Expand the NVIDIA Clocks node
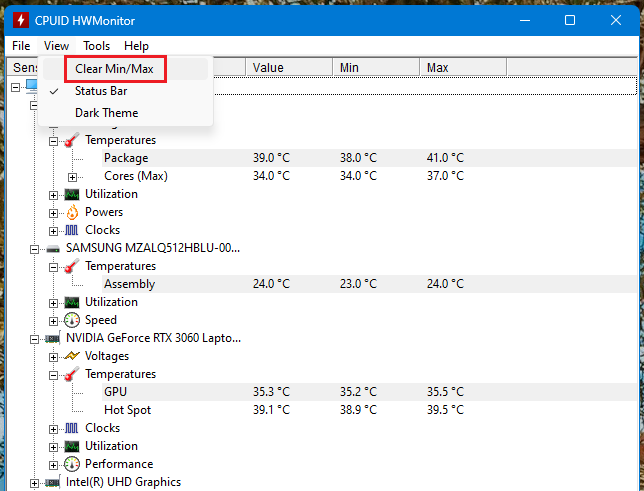 (x=53, y=429)
